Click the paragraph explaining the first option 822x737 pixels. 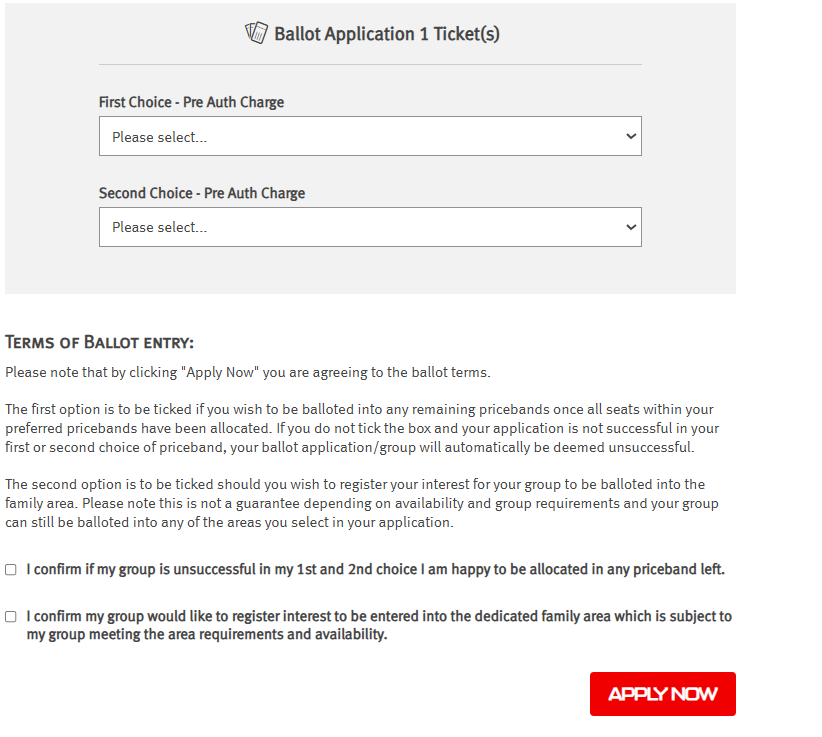(x=362, y=428)
